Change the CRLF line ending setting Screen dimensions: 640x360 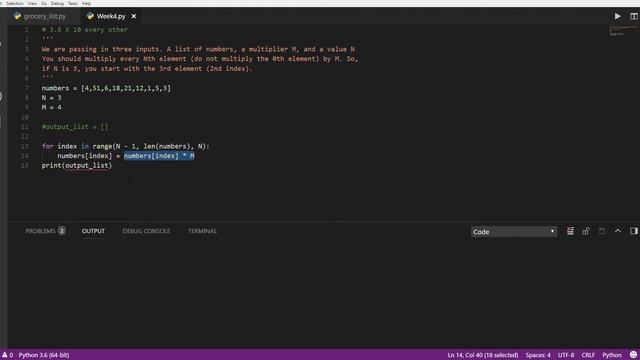pyautogui.click(x=588, y=355)
